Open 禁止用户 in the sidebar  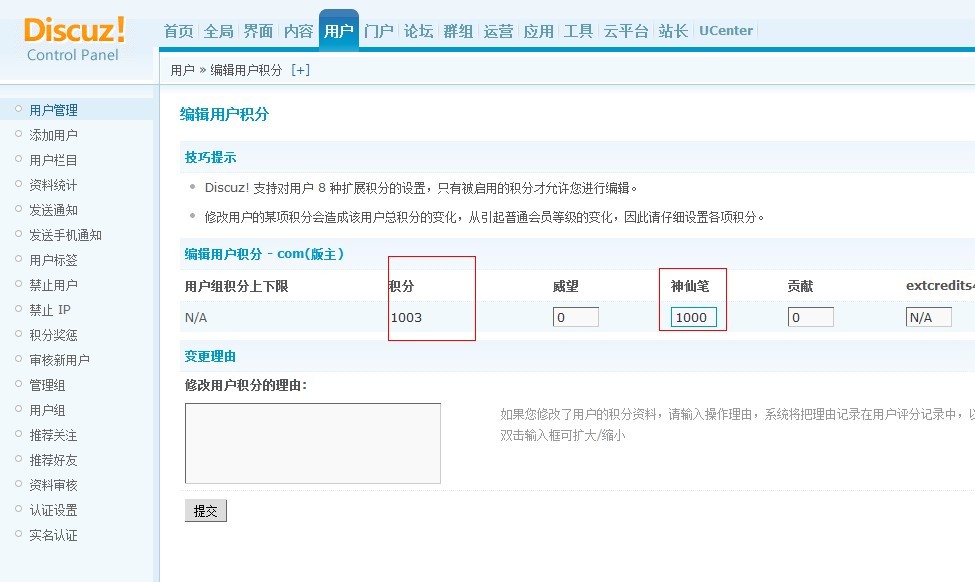tap(53, 285)
